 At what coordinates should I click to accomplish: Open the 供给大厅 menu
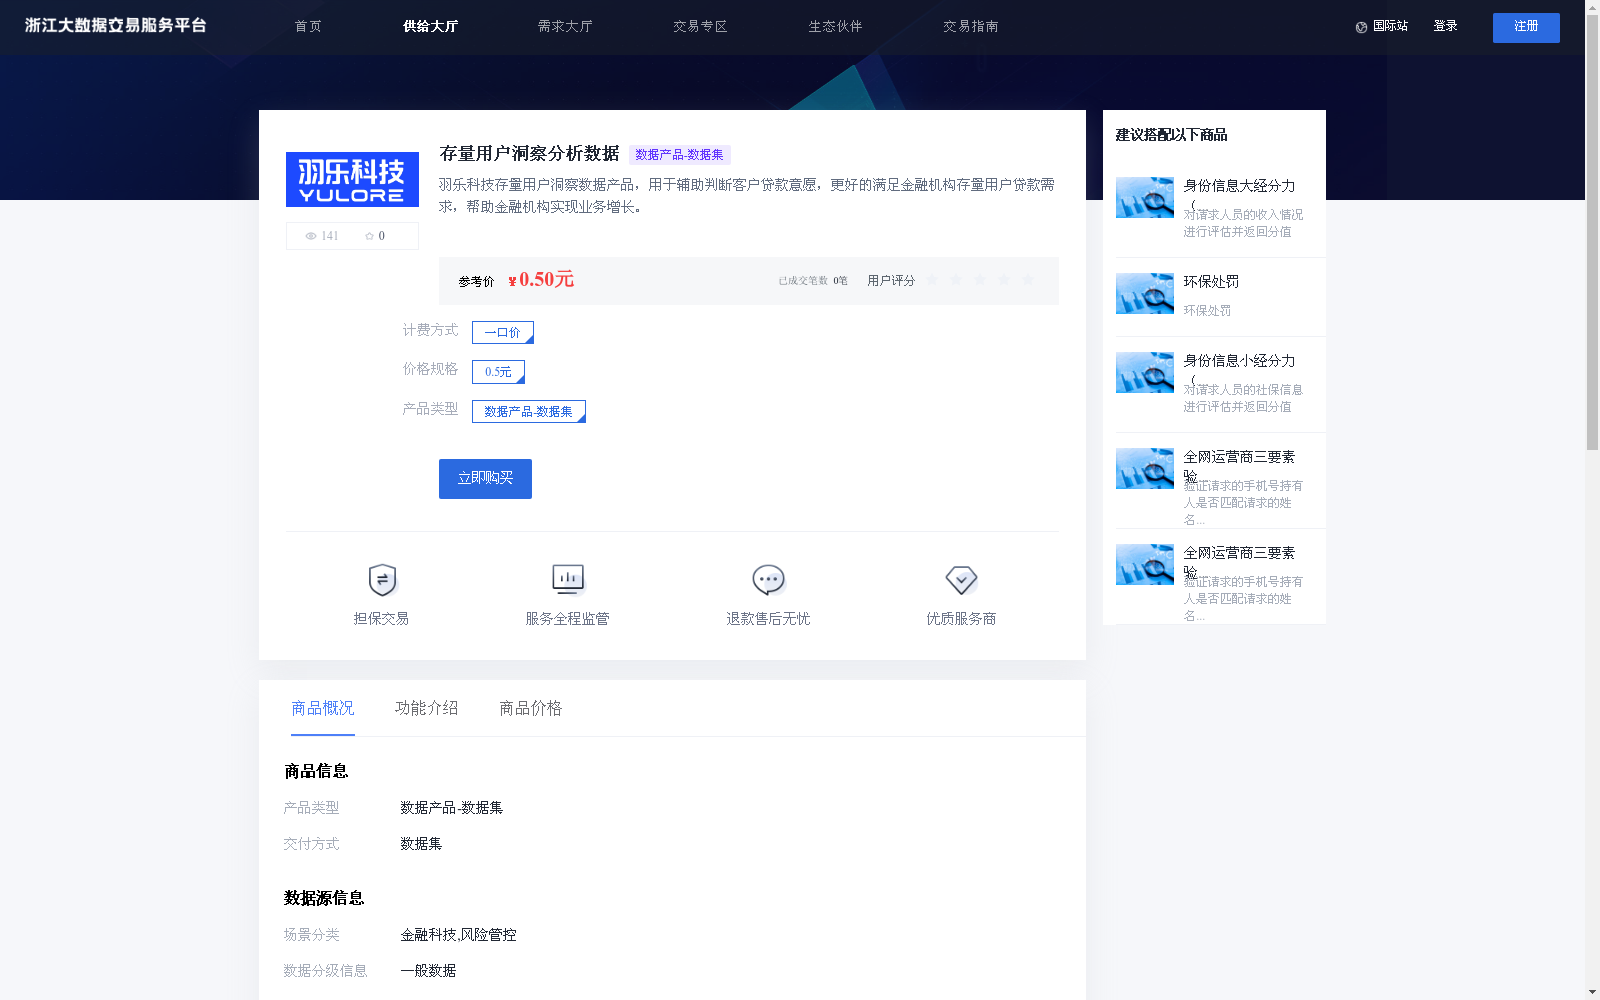tap(430, 26)
